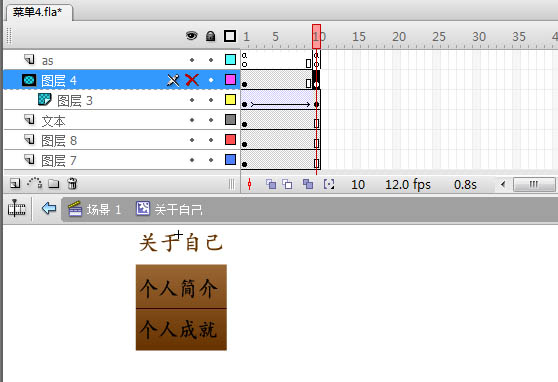Toggle visibility dot of 图层 3
The image size is (558, 382).
point(192,100)
